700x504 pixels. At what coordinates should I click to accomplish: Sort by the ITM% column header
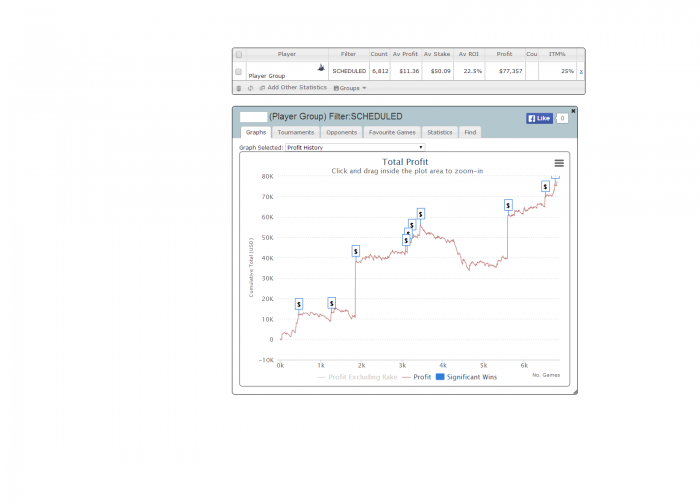557,54
